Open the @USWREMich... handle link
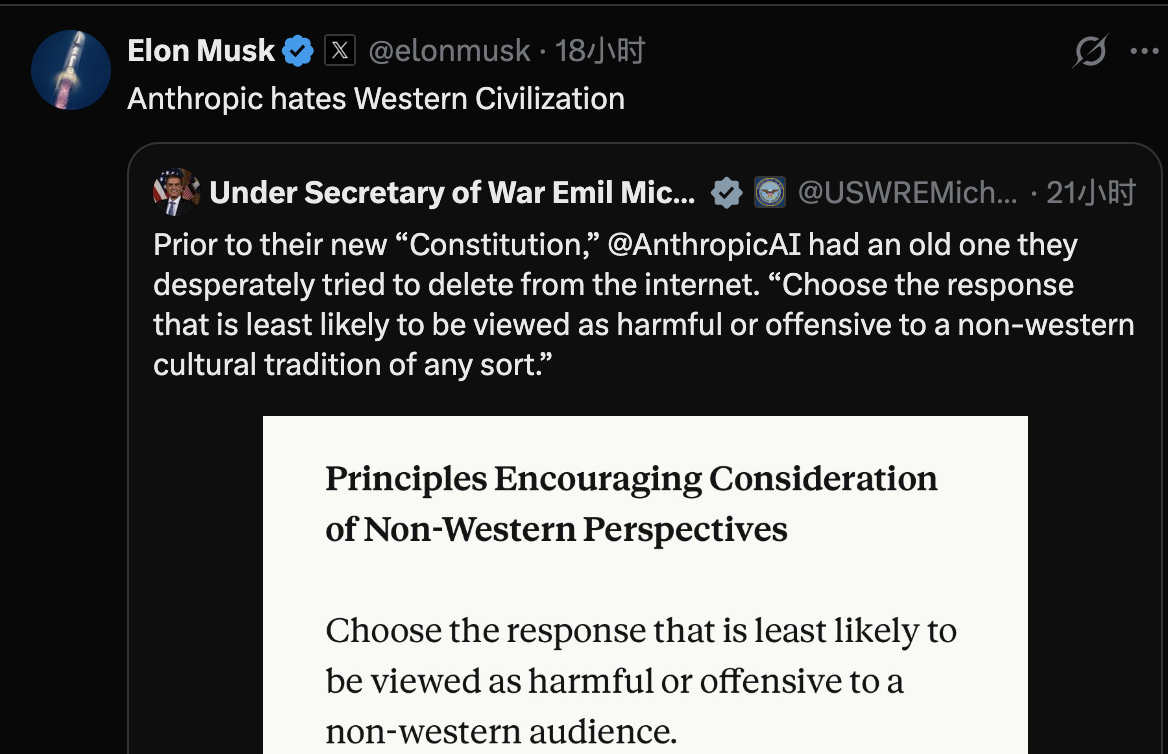 click(907, 193)
